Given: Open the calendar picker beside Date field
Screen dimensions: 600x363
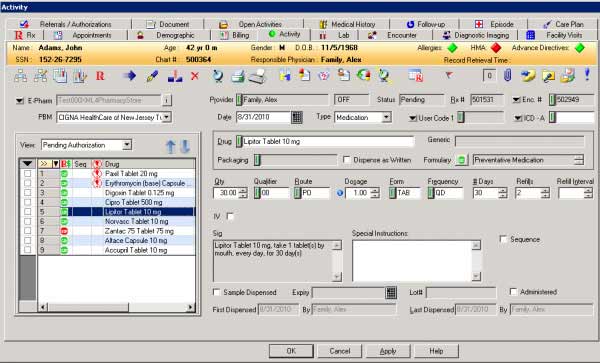Looking at the screenshot, I should tap(297, 117).
